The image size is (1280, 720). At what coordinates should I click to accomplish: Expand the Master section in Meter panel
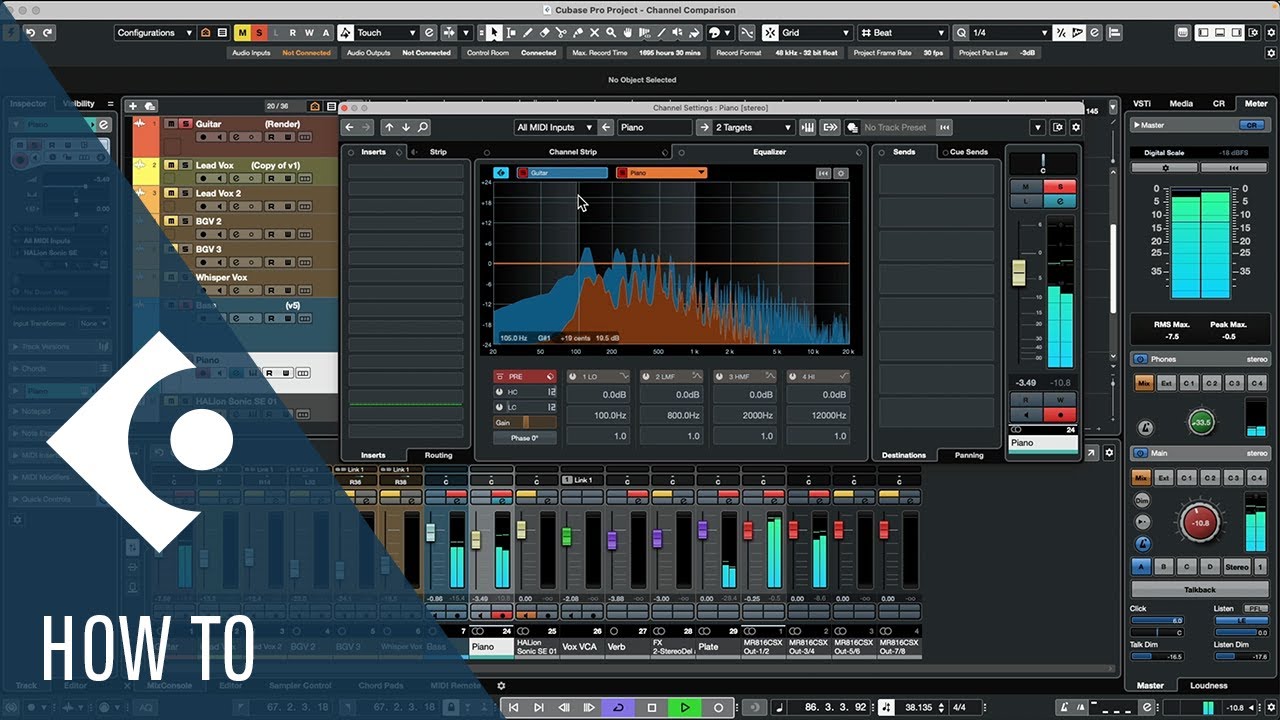pos(1136,125)
